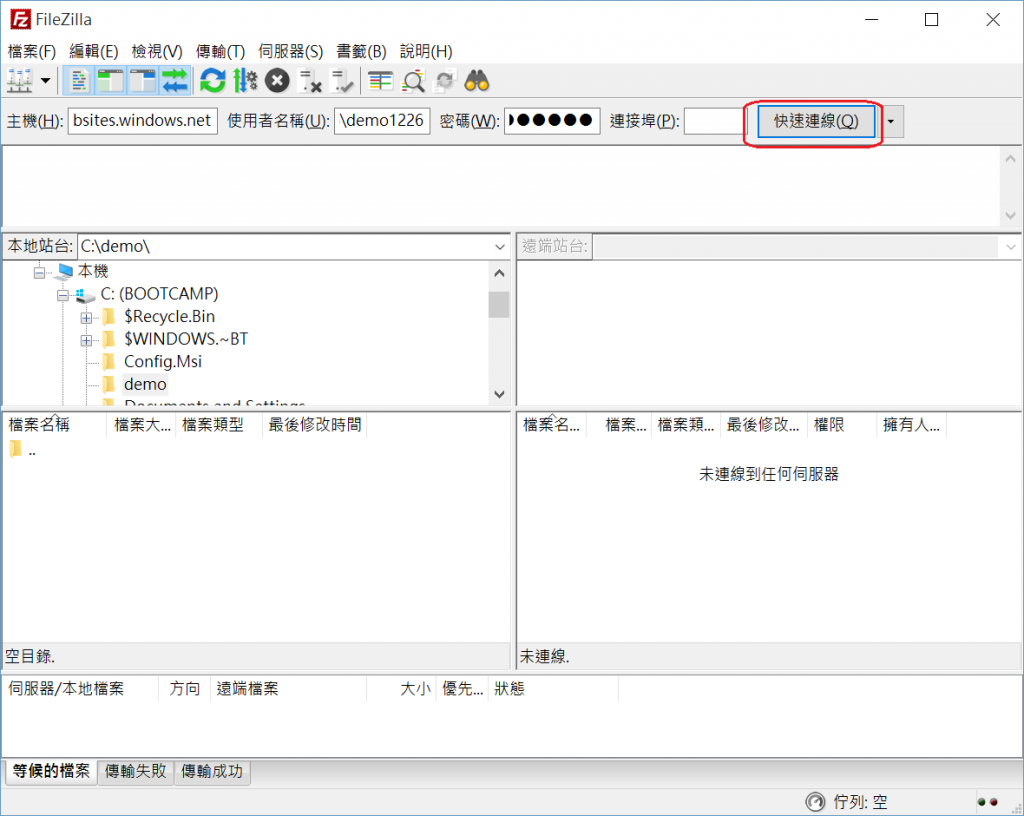Sort local files by 檔案類型 column
The image size is (1024, 816).
(218, 425)
